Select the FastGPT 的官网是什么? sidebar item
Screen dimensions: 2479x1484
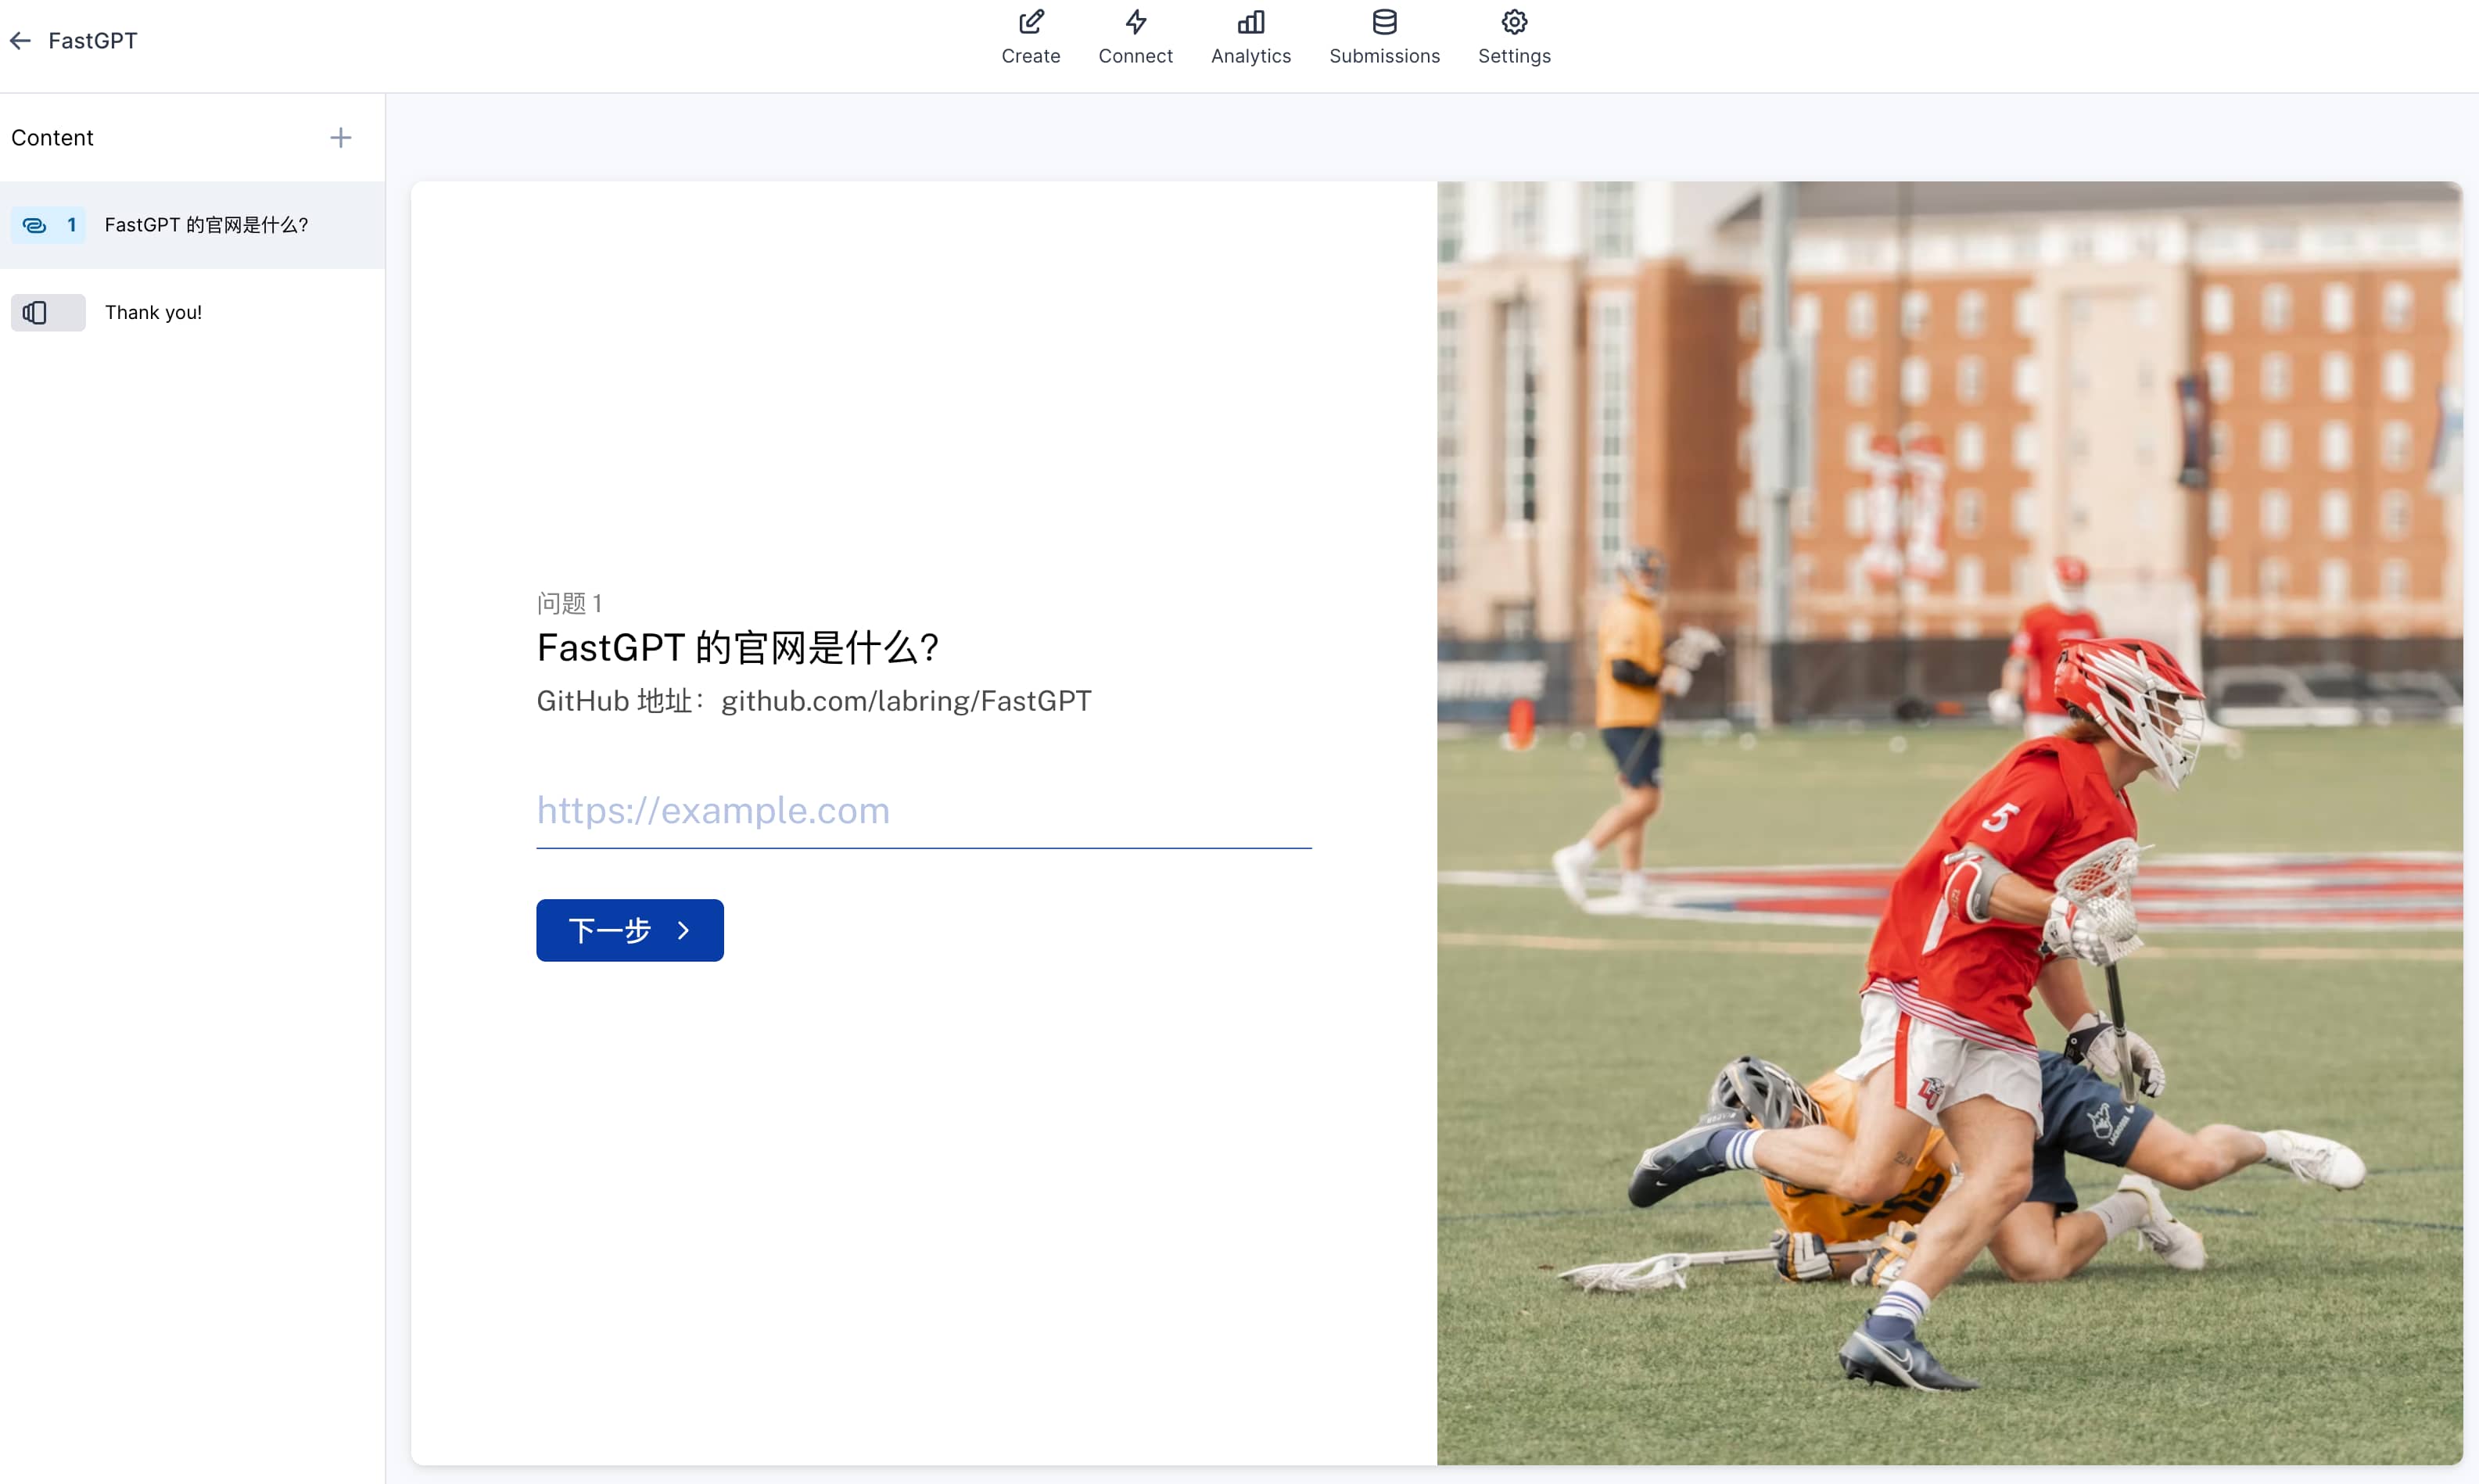pyautogui.click(x=206, y=225)
